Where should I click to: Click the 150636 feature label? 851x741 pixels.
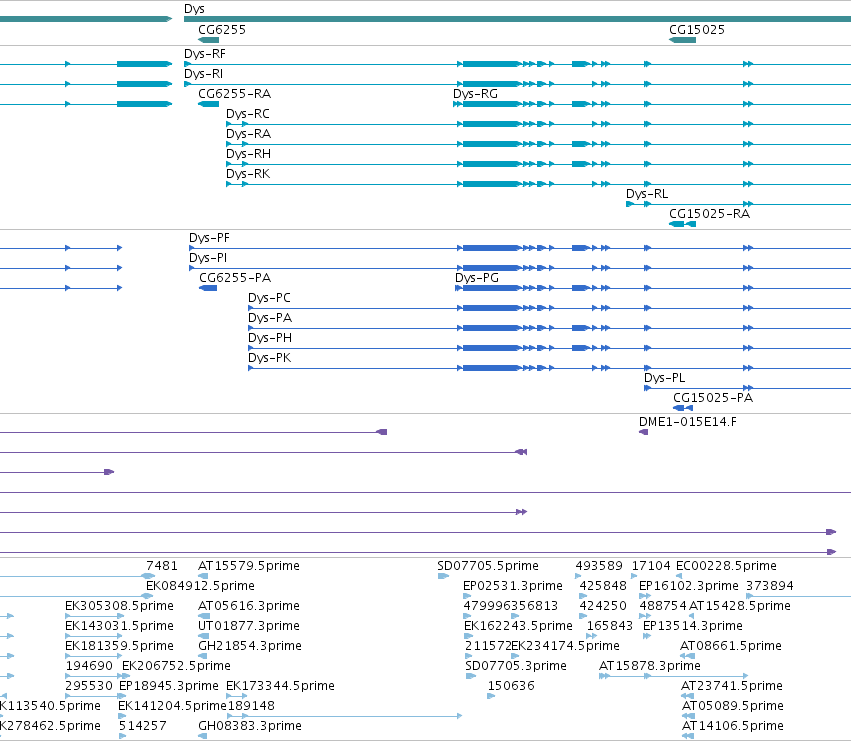click(x=511, y=687)
